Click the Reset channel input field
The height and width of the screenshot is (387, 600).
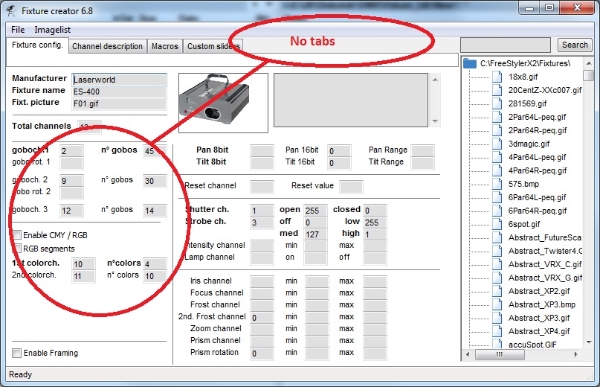(262, 187)
